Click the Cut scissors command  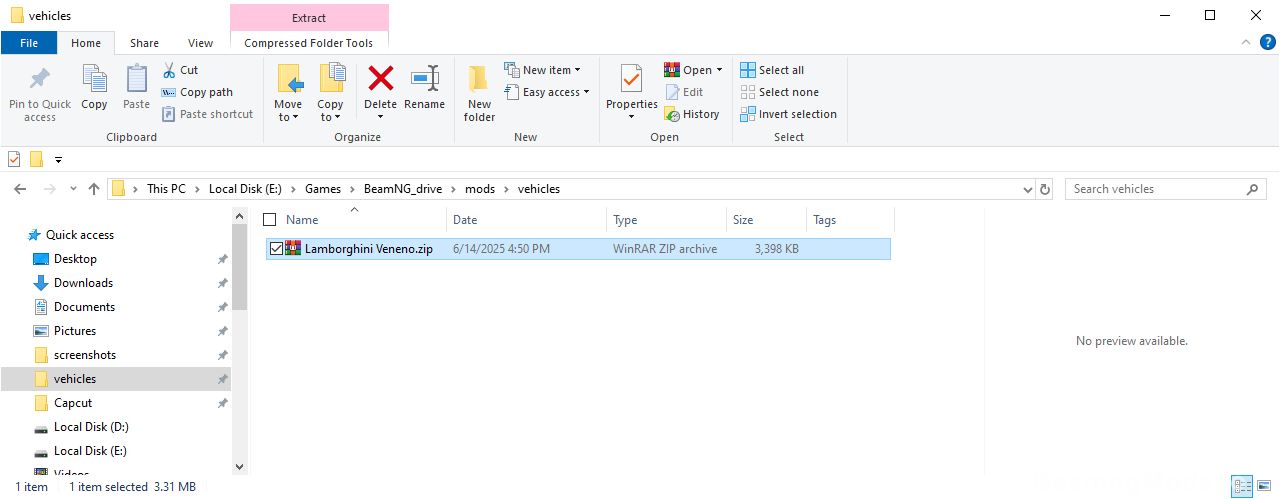pyautogui.click(x=180, y=70)
